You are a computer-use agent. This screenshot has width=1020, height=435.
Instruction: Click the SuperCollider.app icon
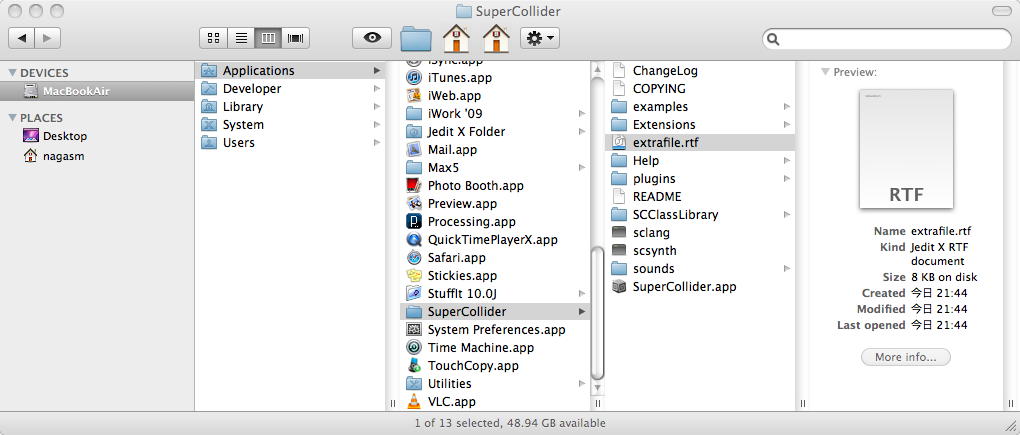(x=619, y=287)
